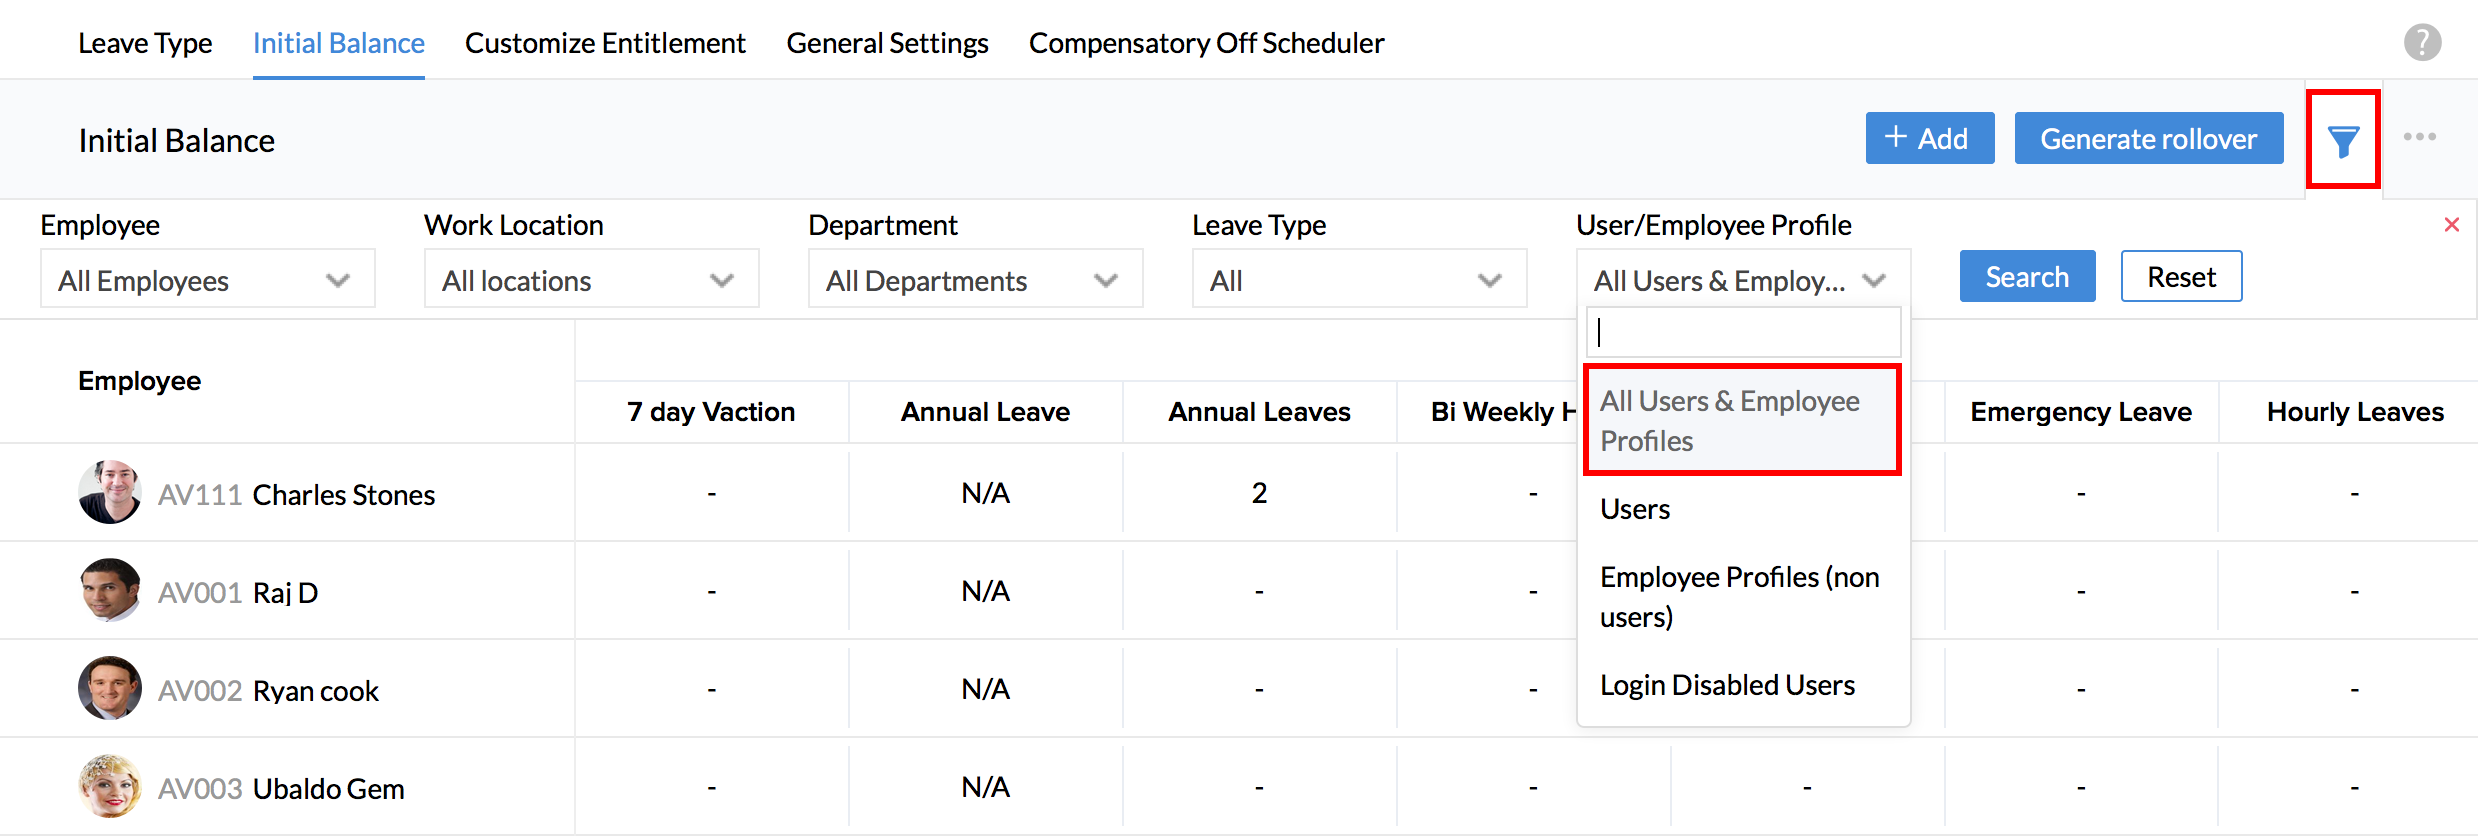Open the help question mark icon
This screenshot has height=836, width=2478.
coord(2422,43)
